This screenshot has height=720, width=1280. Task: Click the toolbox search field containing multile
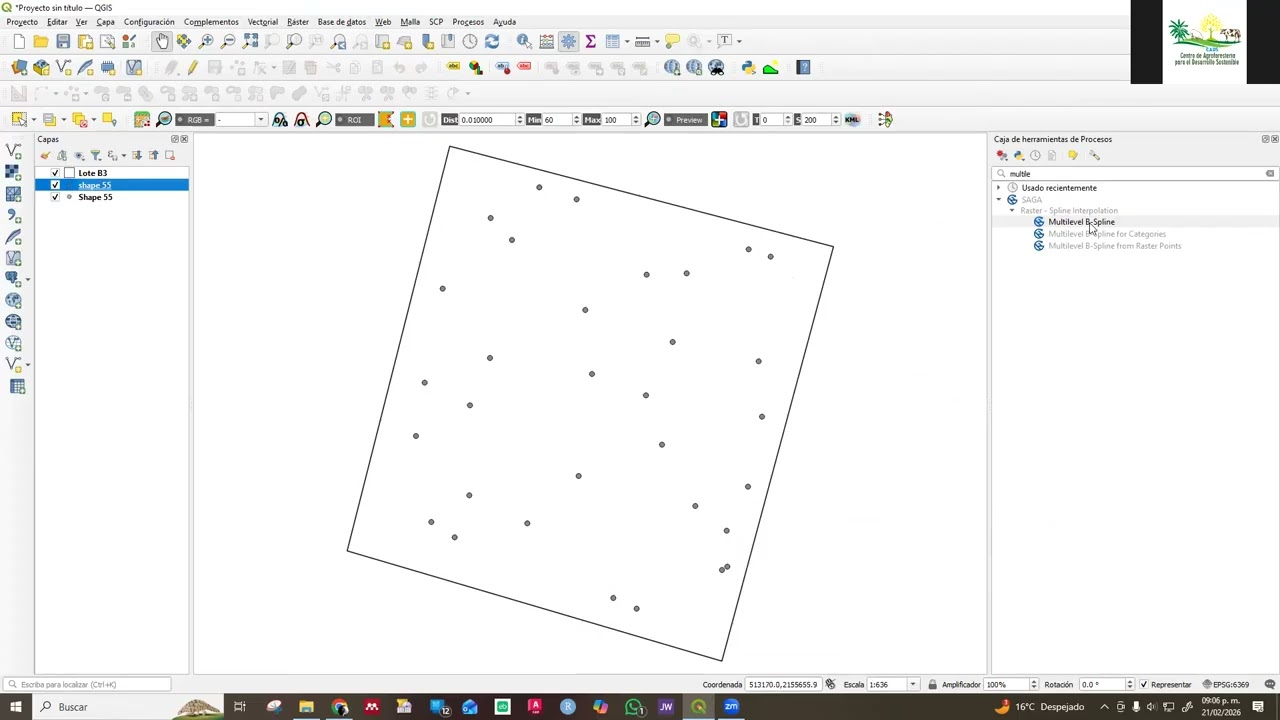pyautogui.click(x=1135, y=174)
